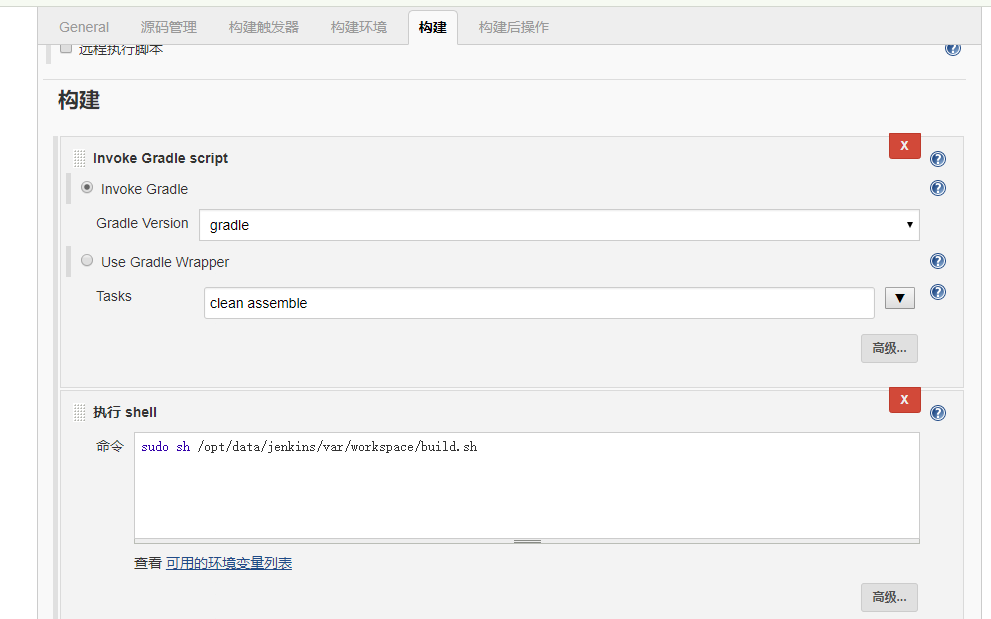
Task: Focus the Tasks input with clean assemble
Action: coord(539,303)
